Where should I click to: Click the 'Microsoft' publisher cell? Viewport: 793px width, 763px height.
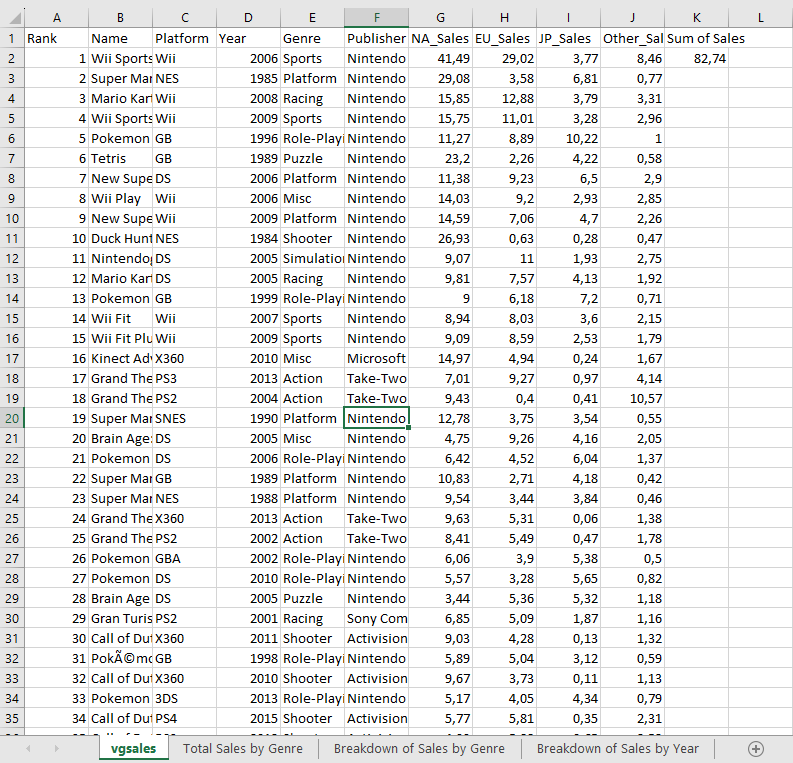(376, 358)
